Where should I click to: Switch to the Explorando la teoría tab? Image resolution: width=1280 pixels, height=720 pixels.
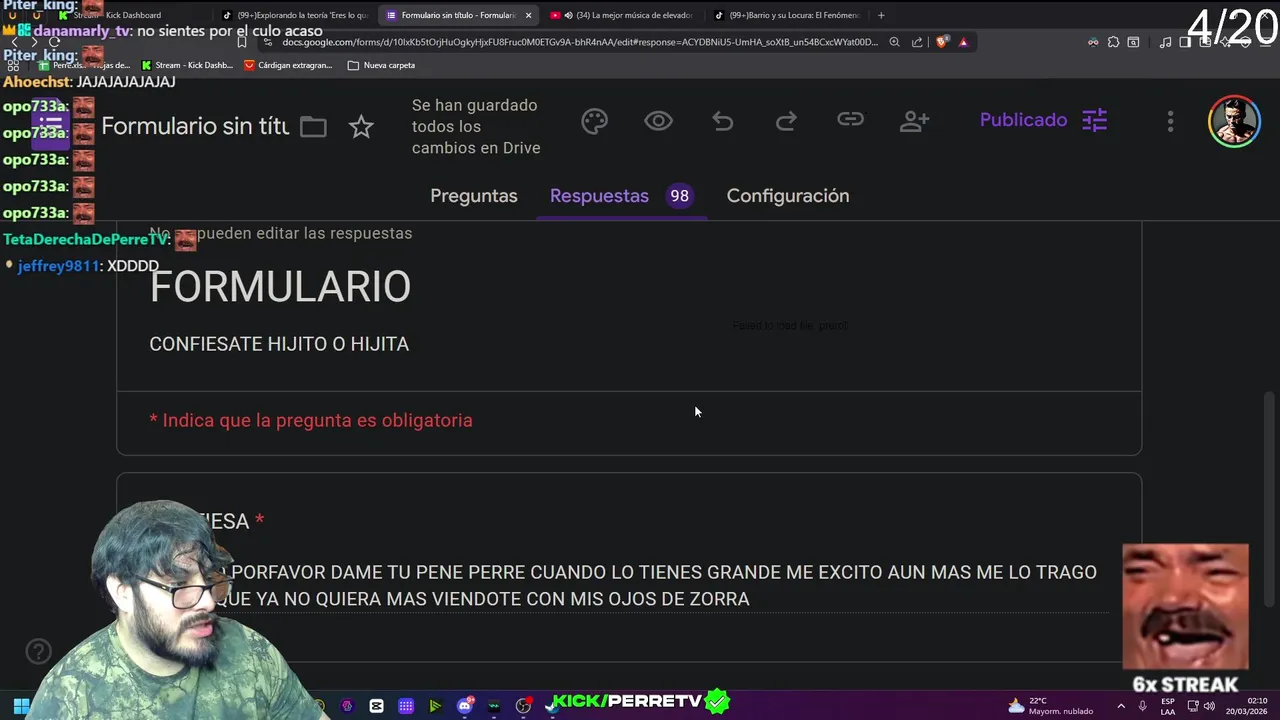pyautogui.click(x=295, y=15)
